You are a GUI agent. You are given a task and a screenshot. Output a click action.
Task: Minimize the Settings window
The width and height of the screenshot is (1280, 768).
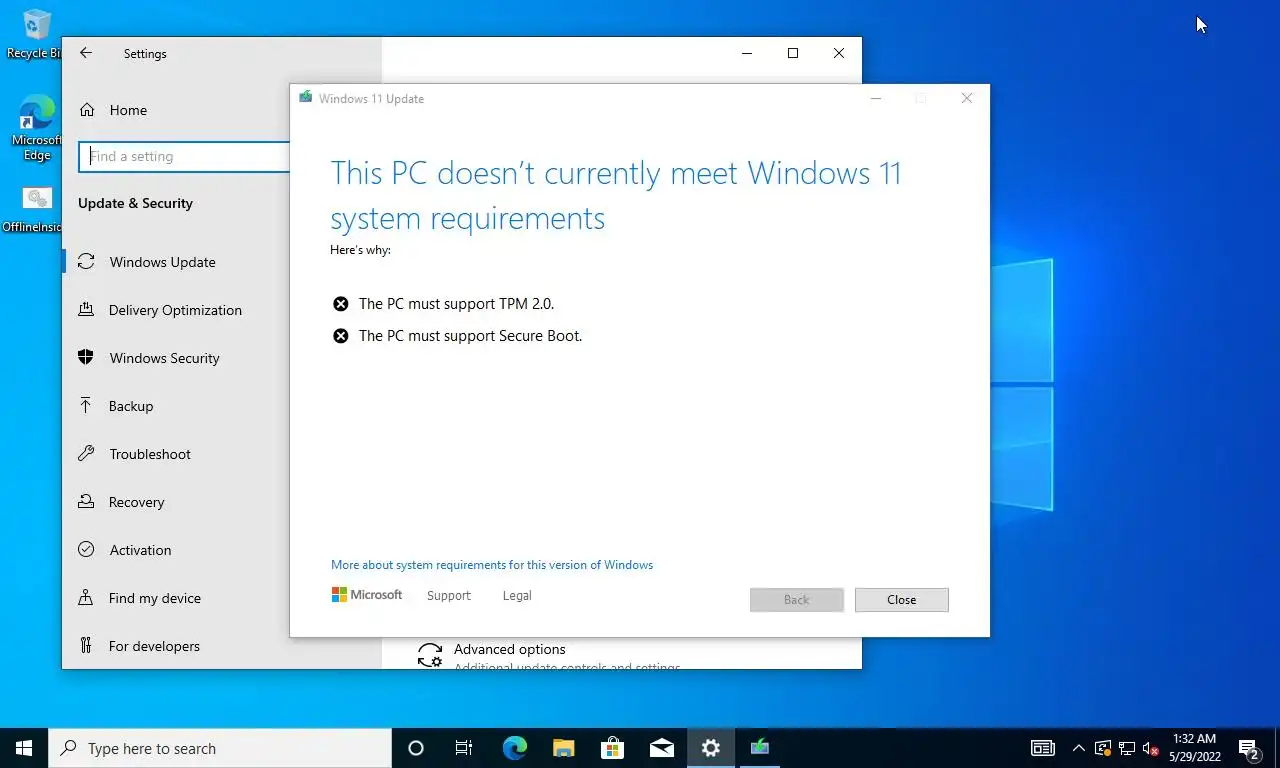click(747, 53)
